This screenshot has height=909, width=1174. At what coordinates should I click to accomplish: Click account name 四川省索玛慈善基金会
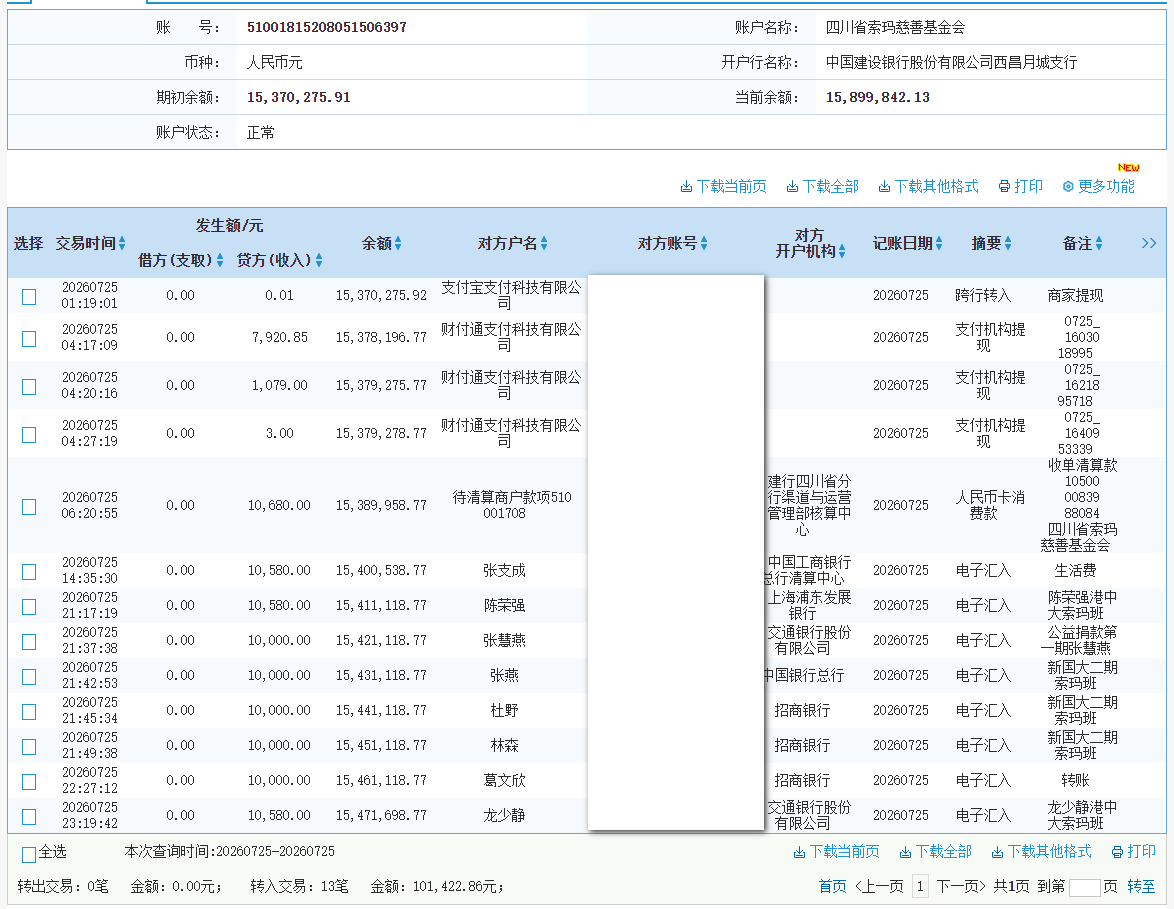(x=895, y=28)
